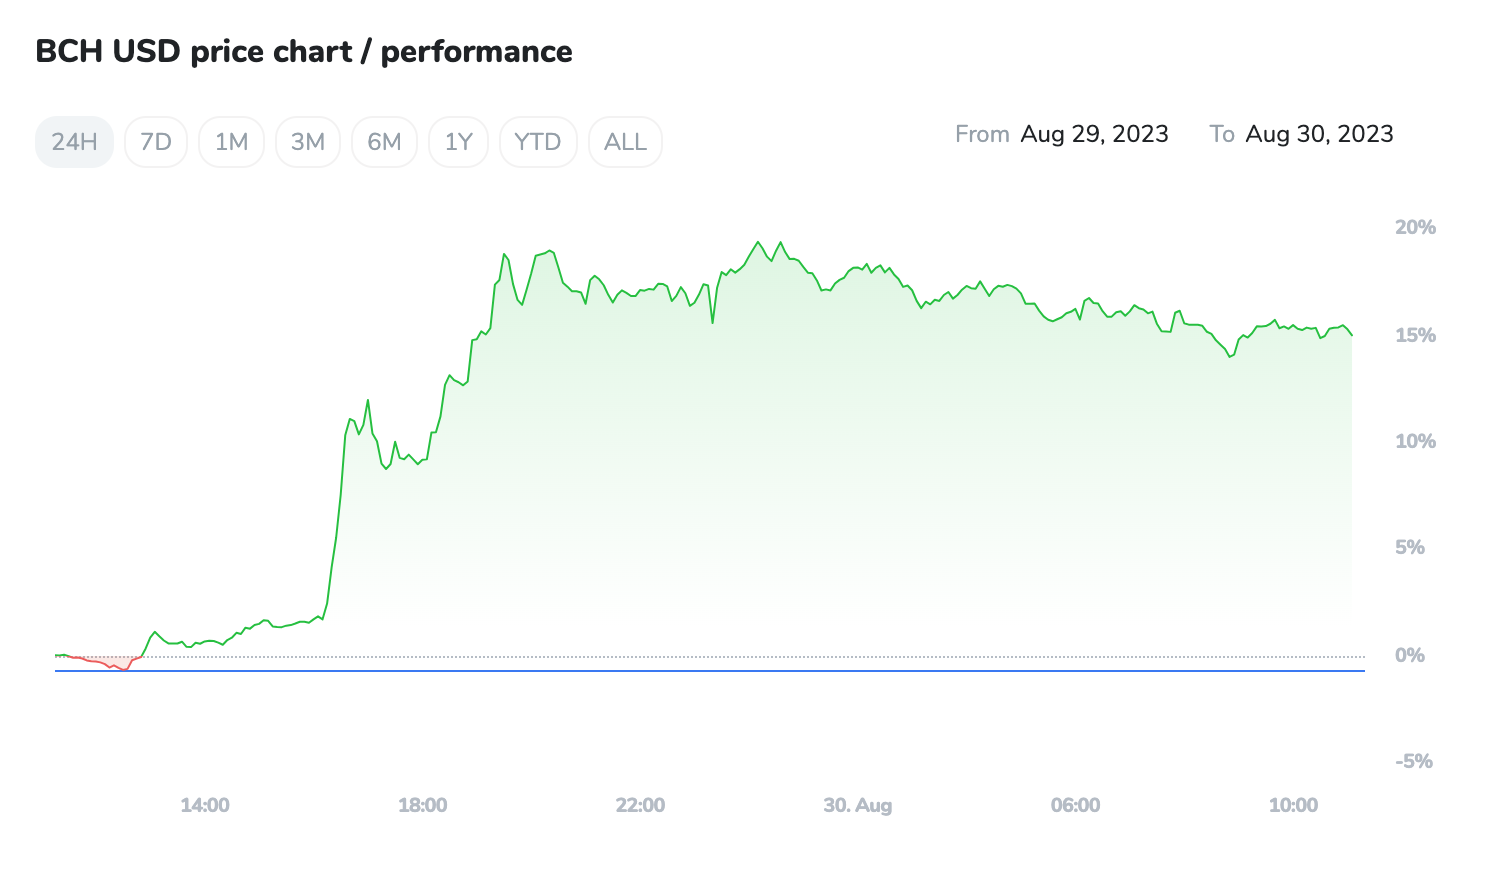Click the -5% y-axis label

point(1413,761)
